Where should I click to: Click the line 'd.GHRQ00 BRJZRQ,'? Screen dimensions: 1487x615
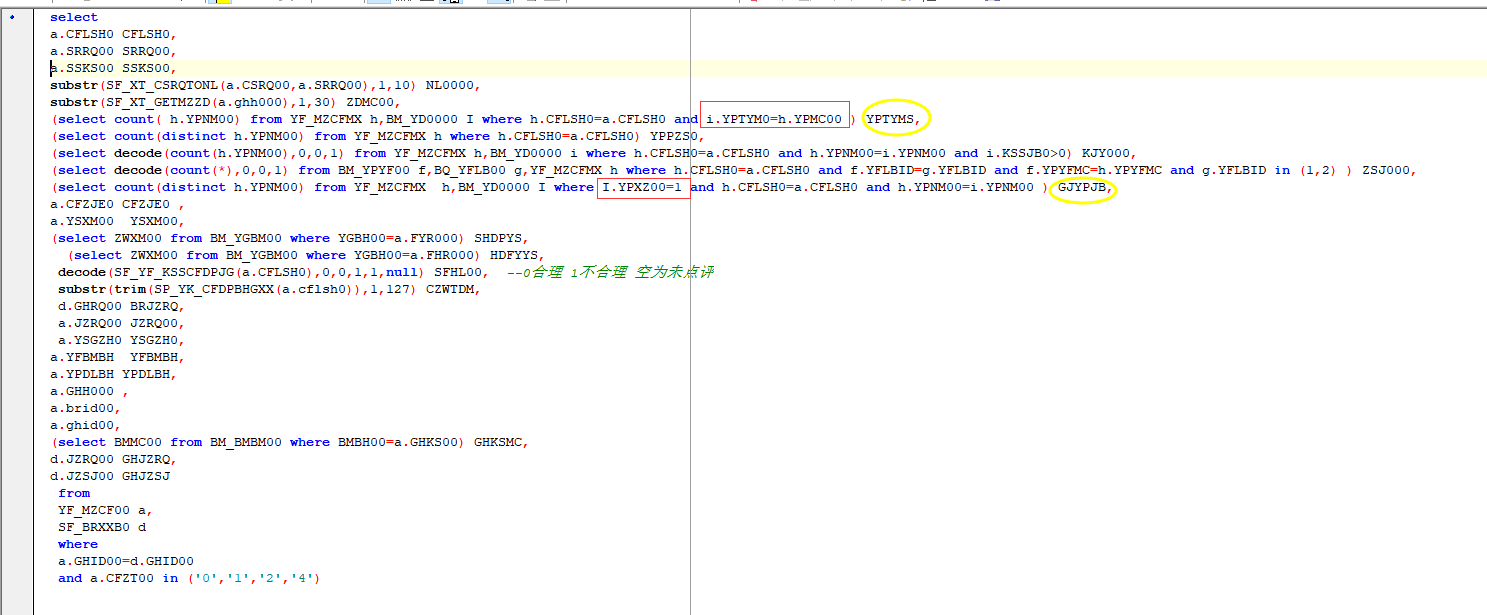coord(121,306)
